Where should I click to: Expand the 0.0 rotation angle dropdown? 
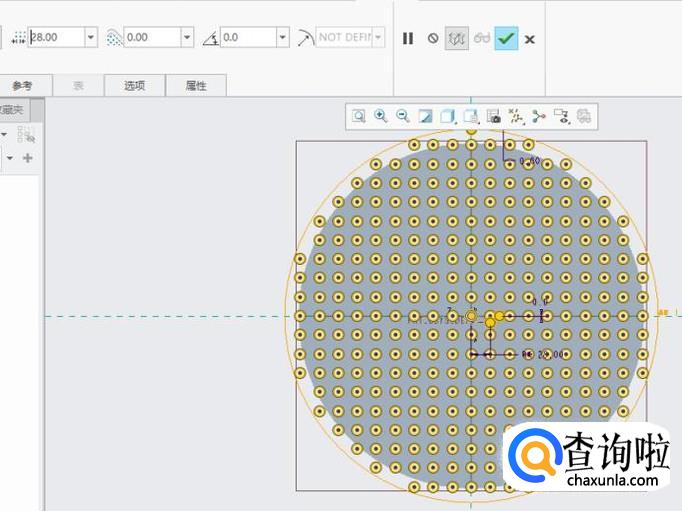coord(283,37)
